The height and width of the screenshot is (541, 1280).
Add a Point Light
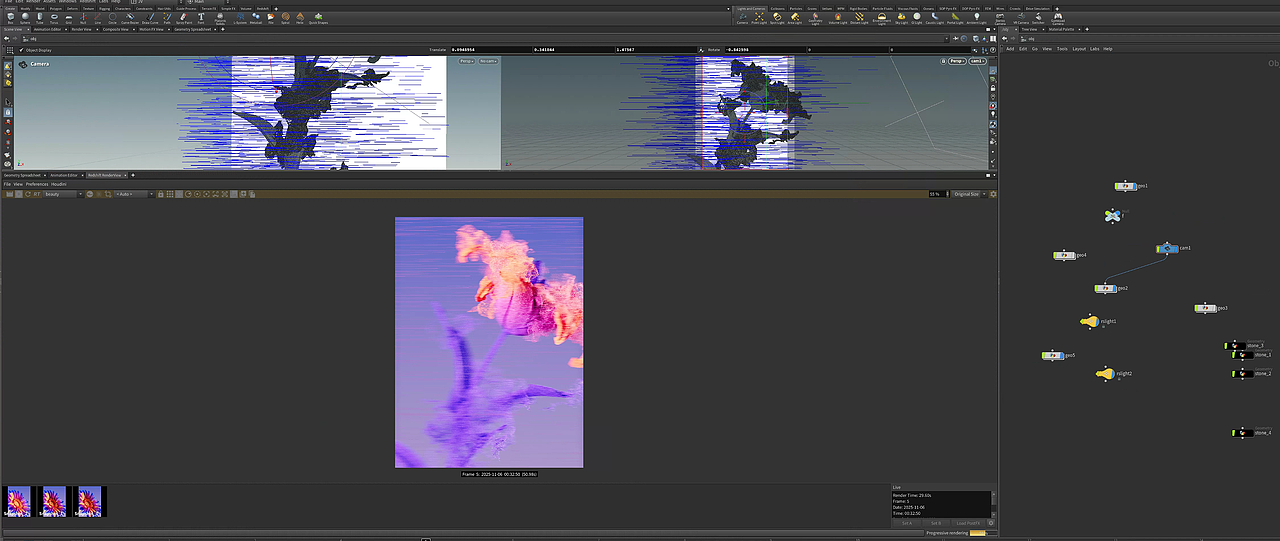tap(759, 18)
